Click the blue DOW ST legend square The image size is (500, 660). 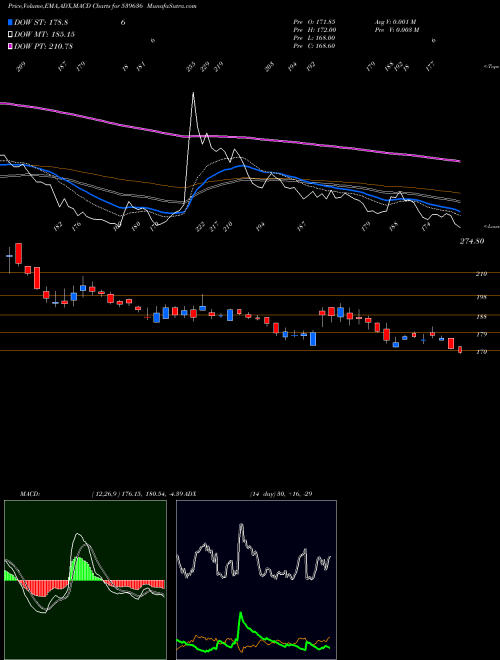[x=11, y=22]
